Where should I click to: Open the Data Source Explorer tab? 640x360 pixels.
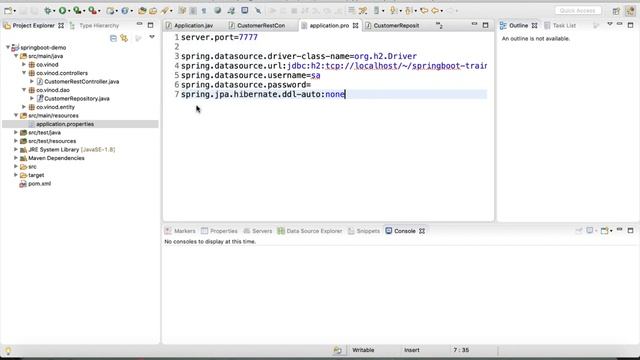314,231
